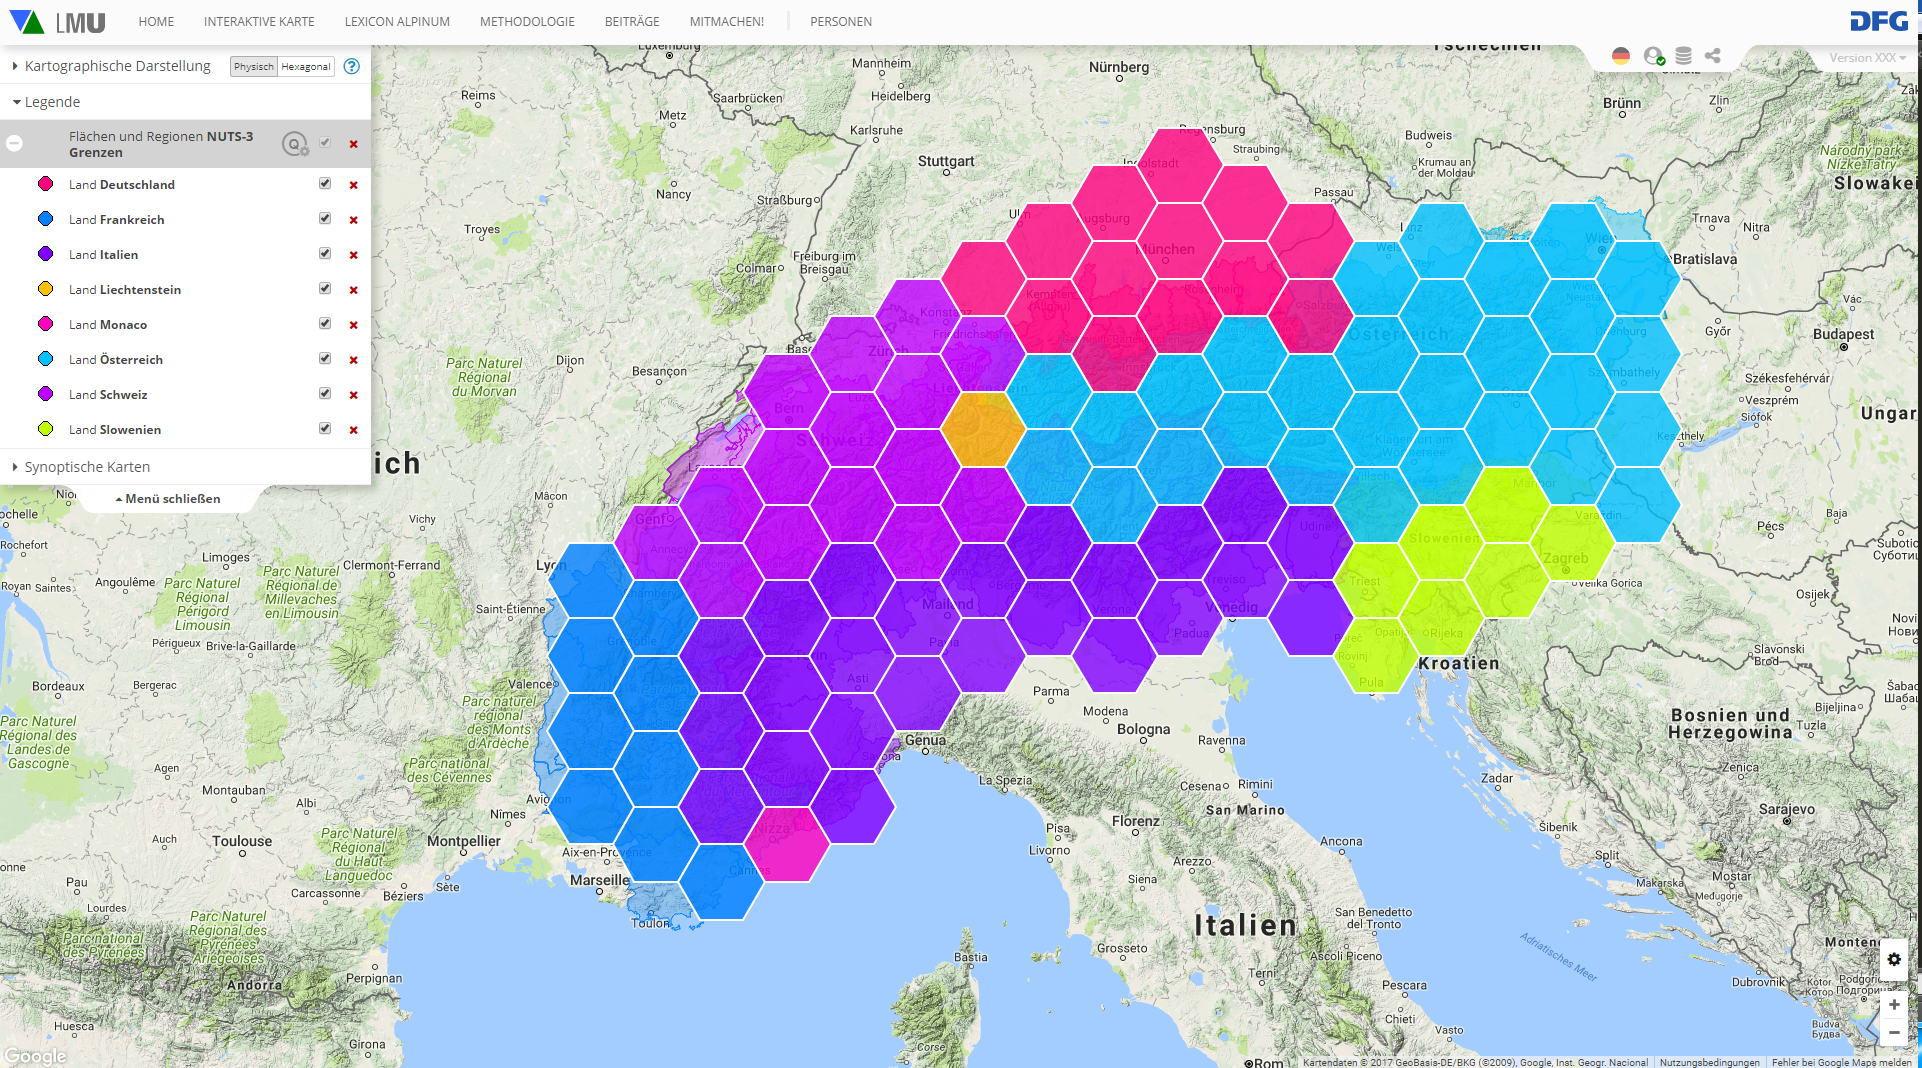The height and width of the screenshot is (1068, 1922).
Task: Open help for Kartographische Darstellung
Action: click(351, 66)
